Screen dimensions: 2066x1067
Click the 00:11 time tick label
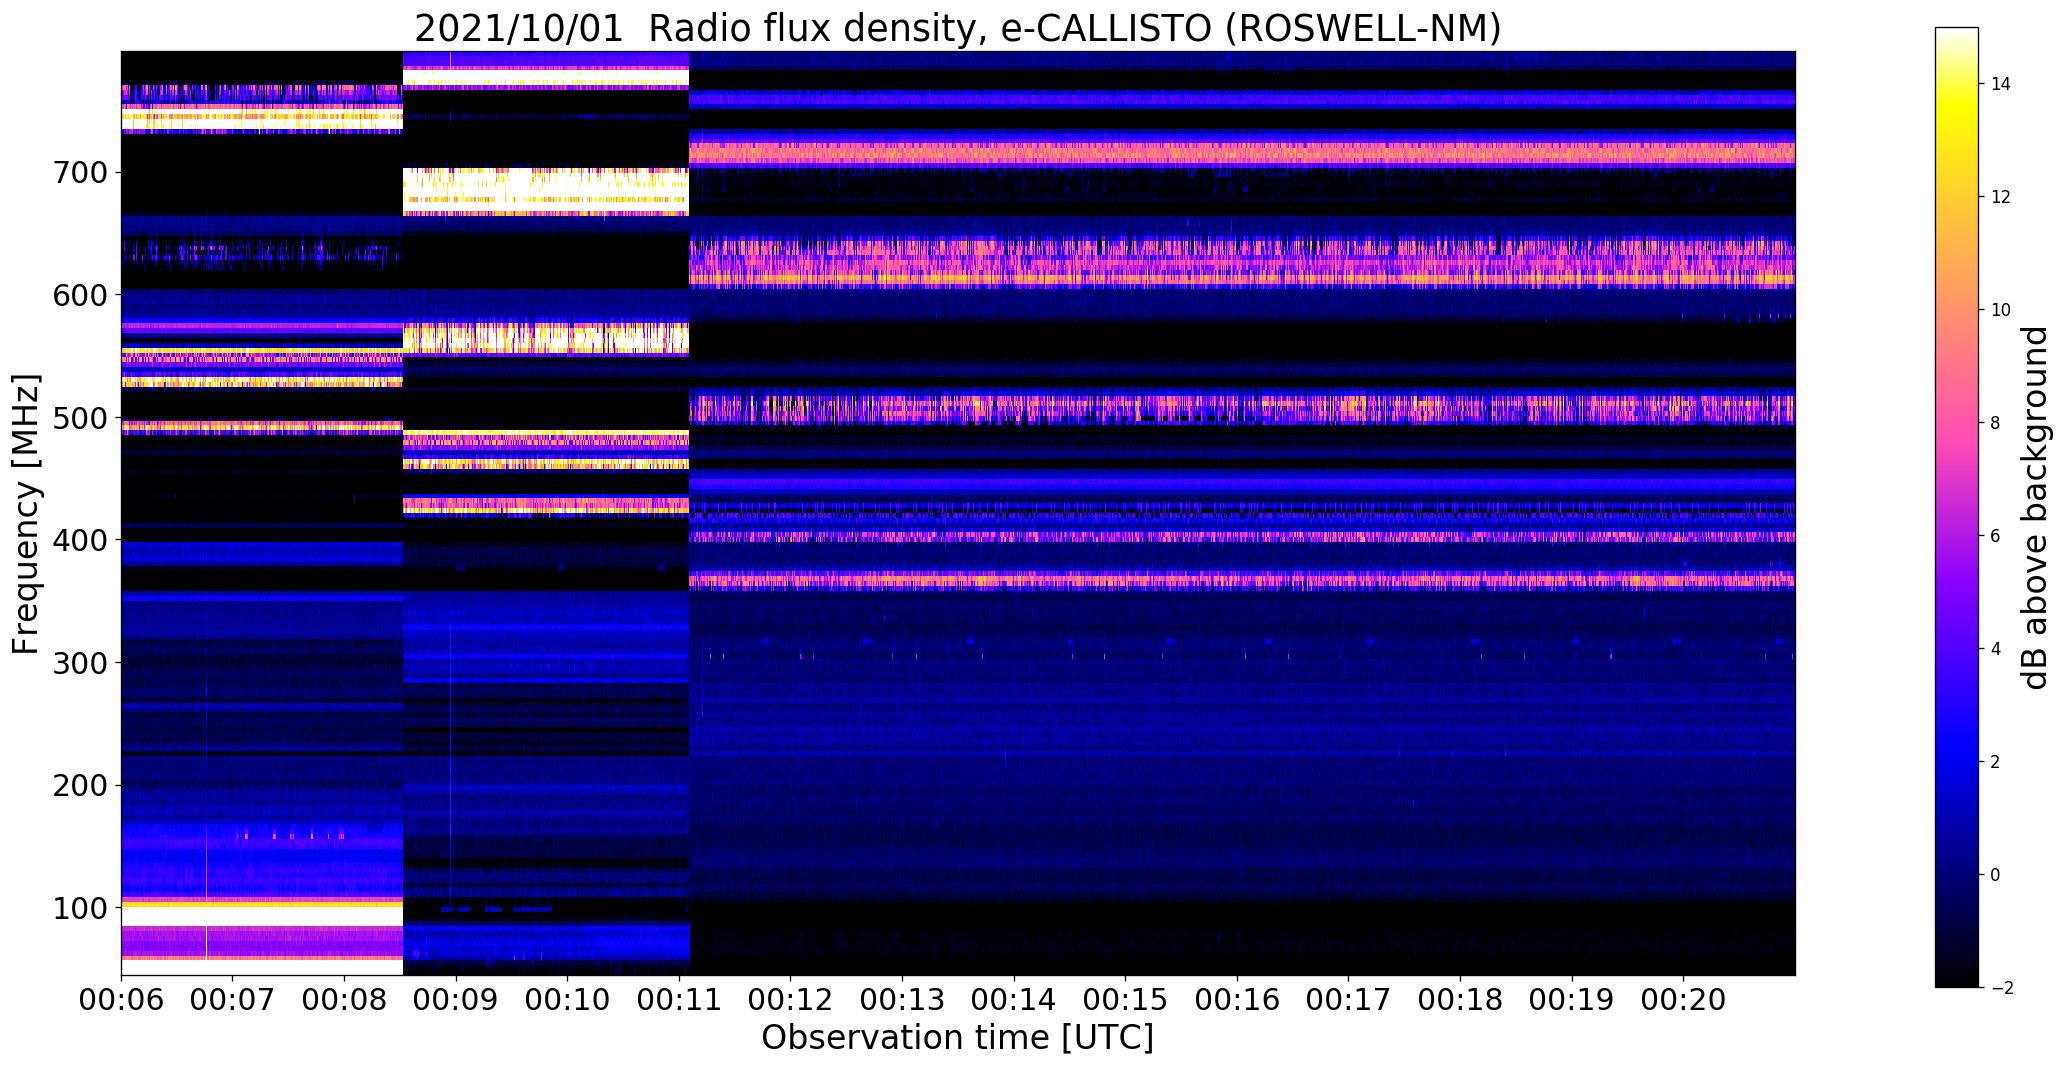click(x=679, y=1000)
